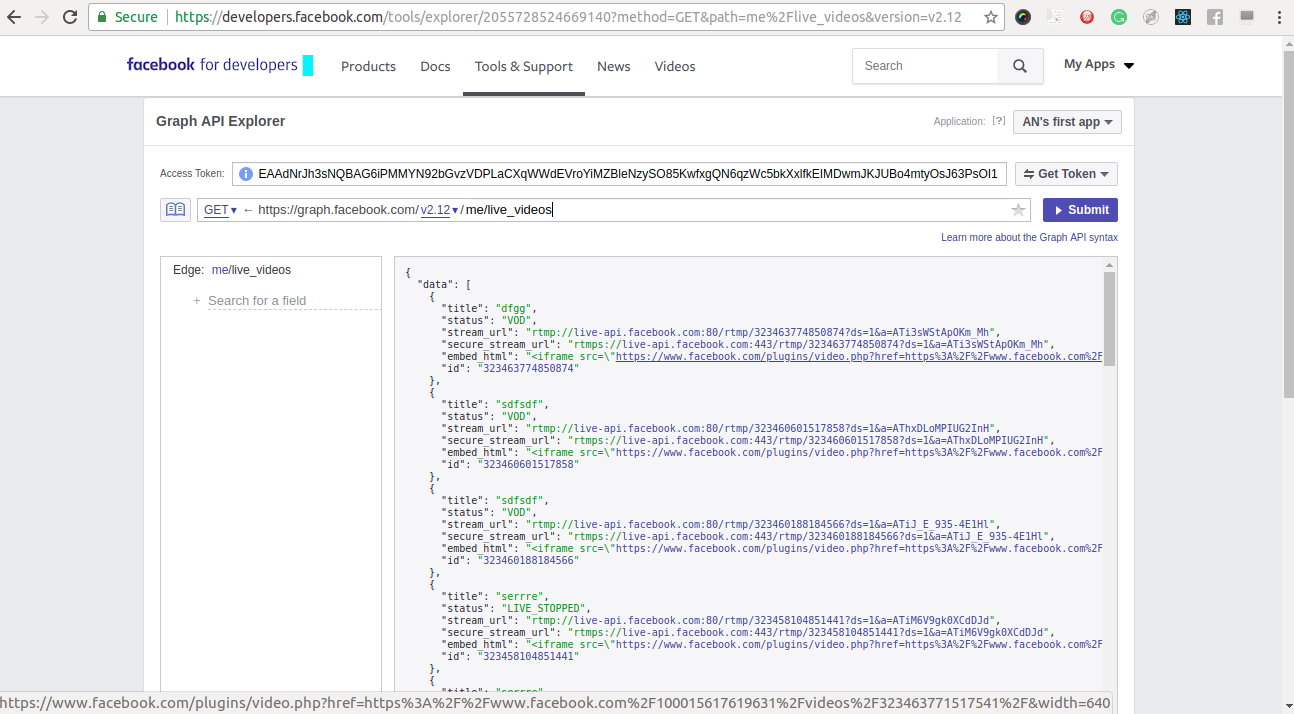Click the plus icon to add field

point(197,300)
